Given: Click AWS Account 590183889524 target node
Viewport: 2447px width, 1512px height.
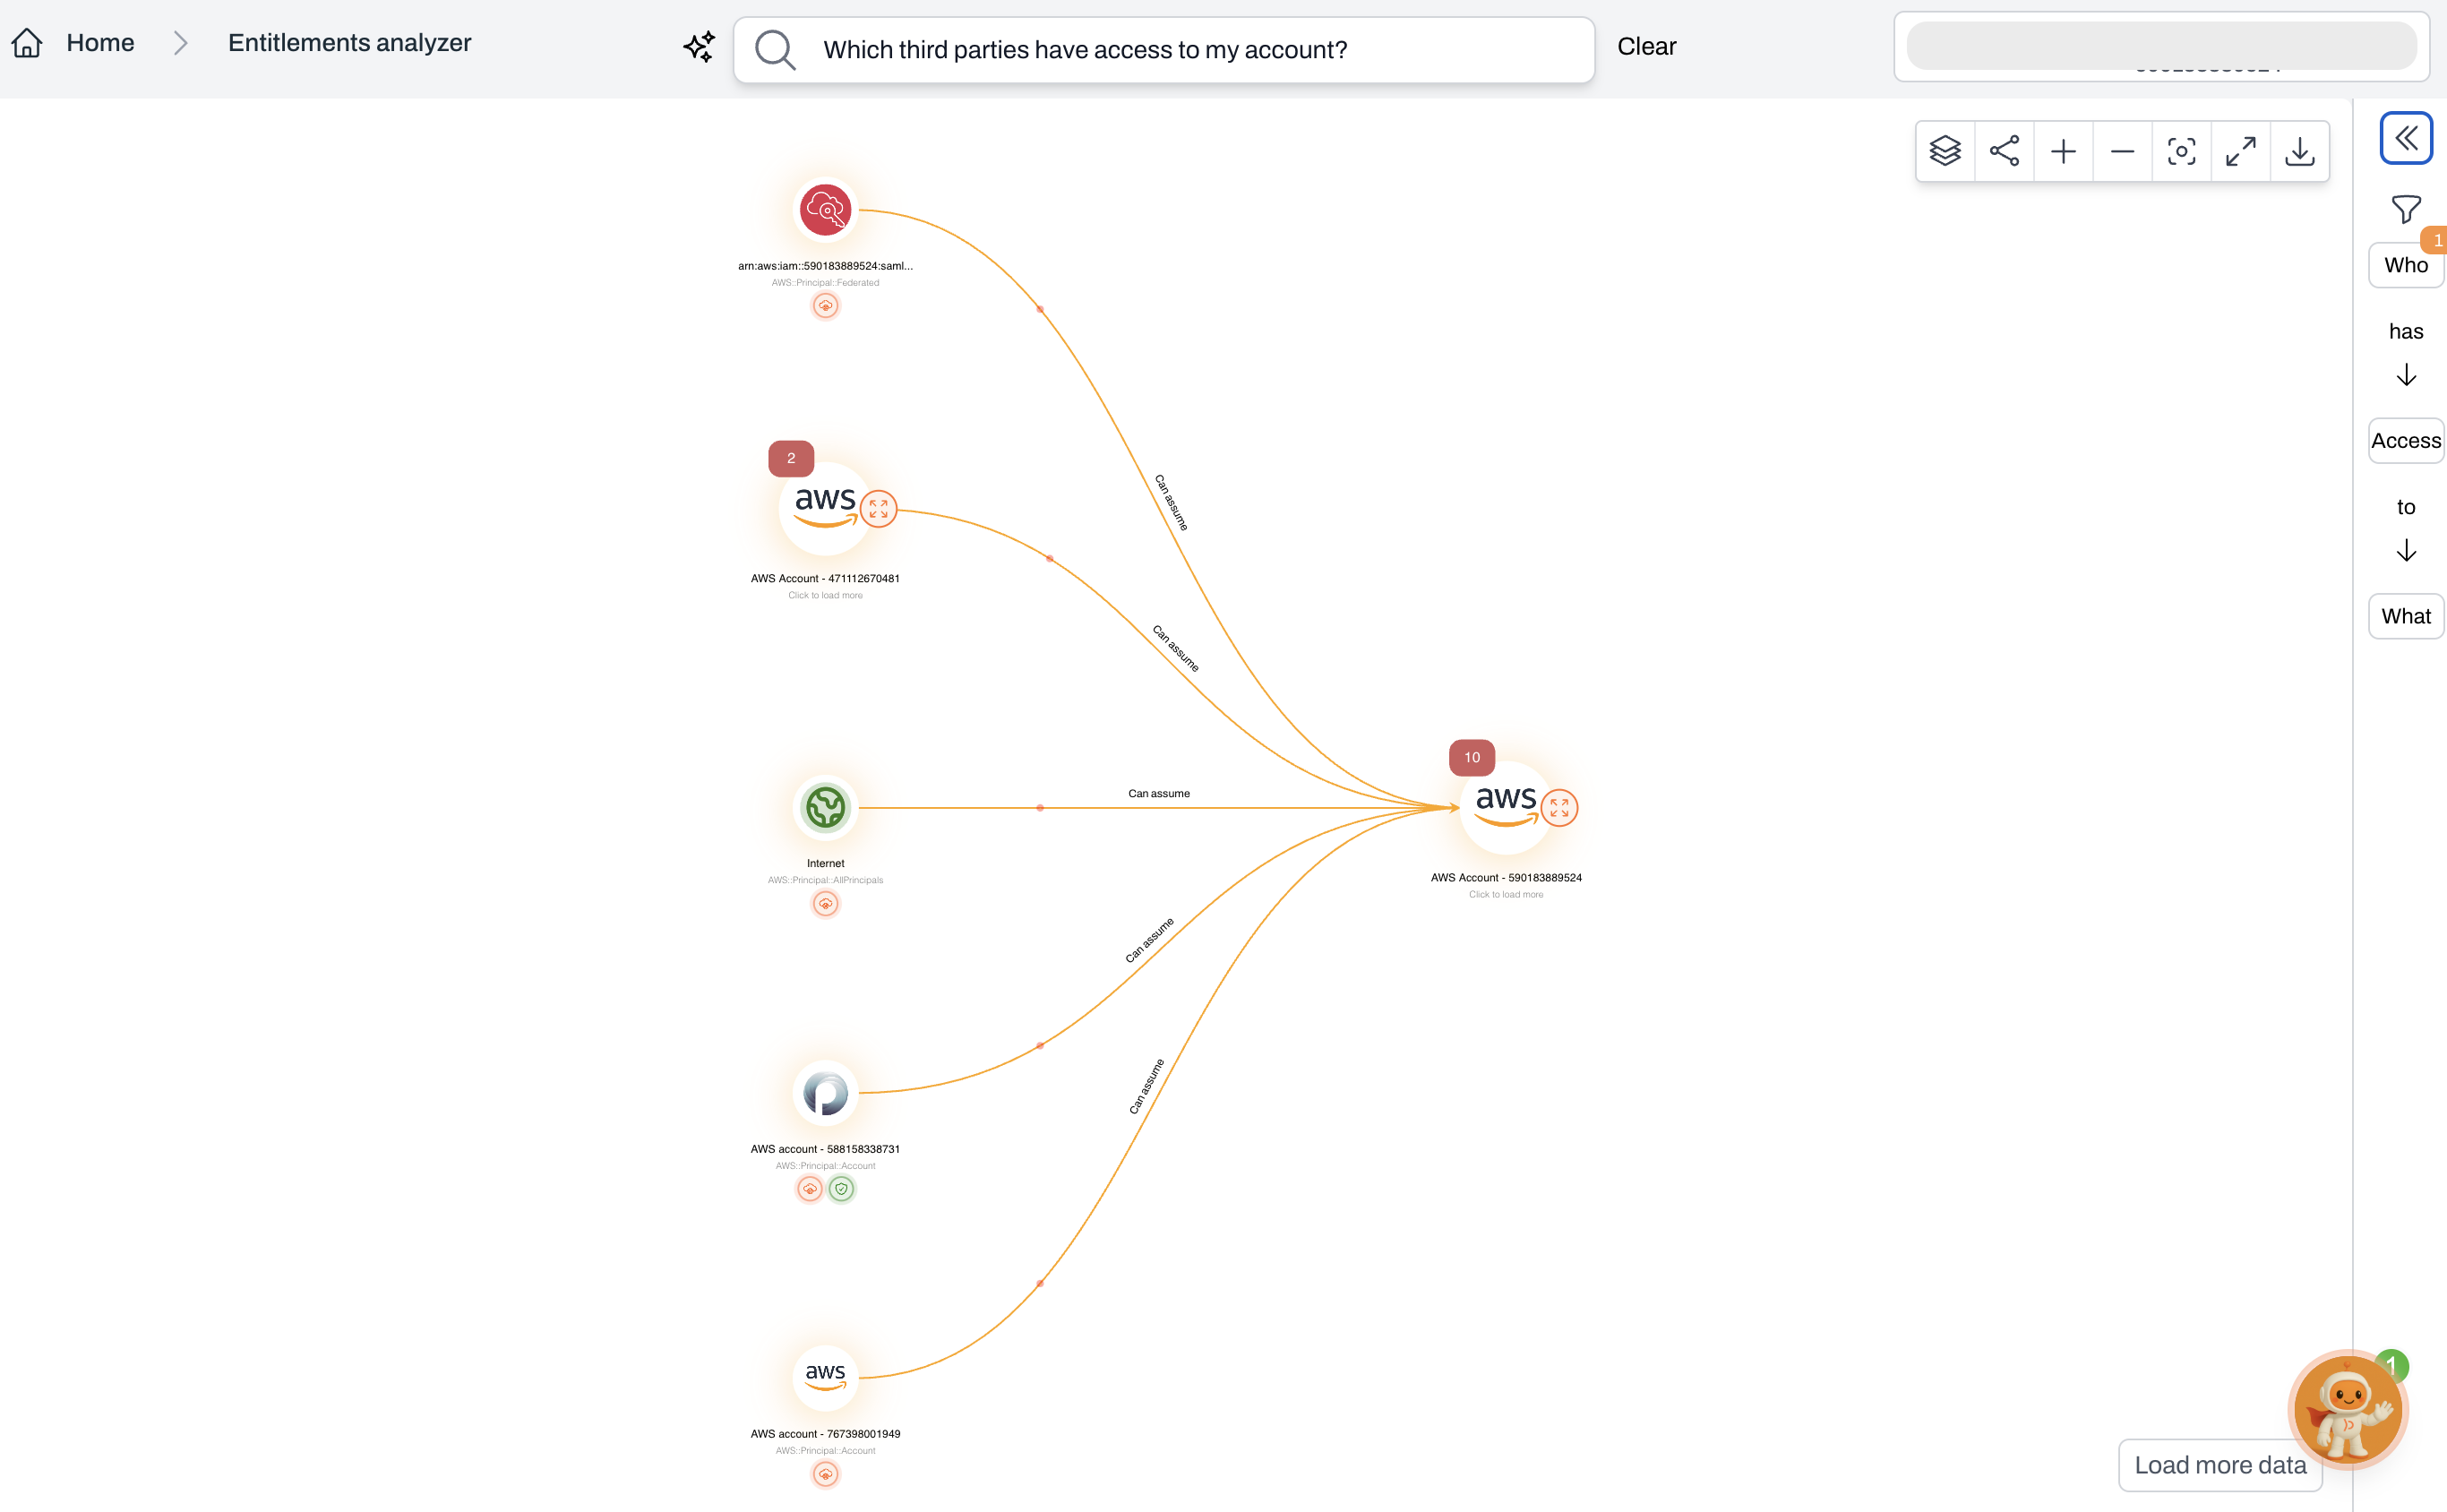Looking at the screenshot, I should click(x=1505, y=808).
